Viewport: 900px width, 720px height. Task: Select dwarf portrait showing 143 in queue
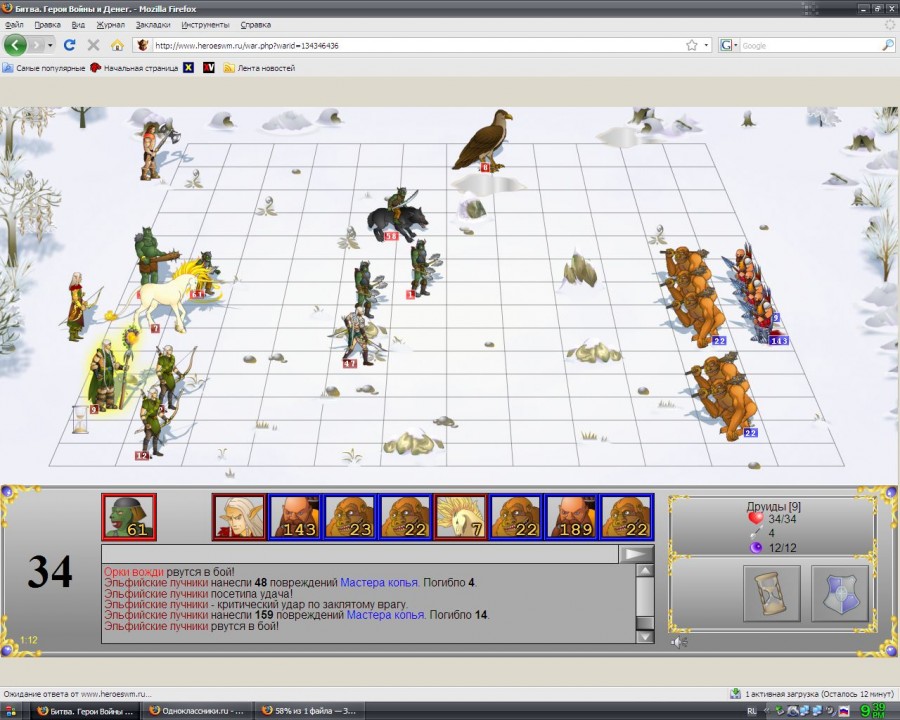294,517
